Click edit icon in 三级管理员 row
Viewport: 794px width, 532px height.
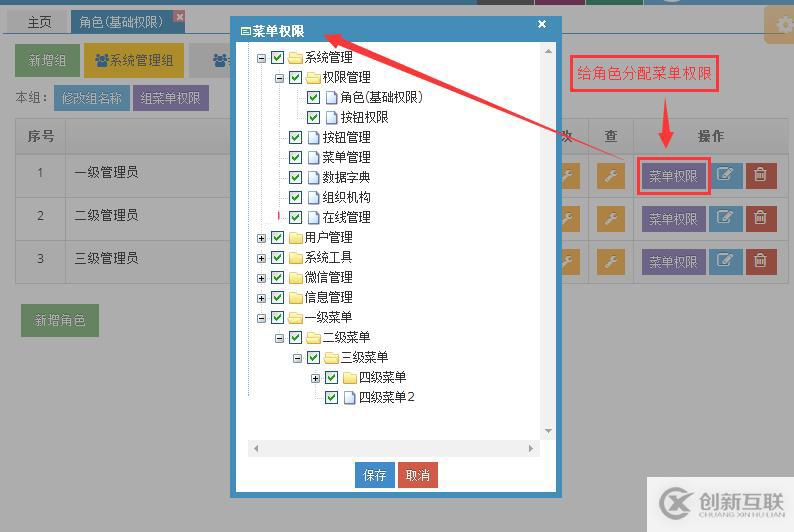pyautogui.click(x=725, y=261)
